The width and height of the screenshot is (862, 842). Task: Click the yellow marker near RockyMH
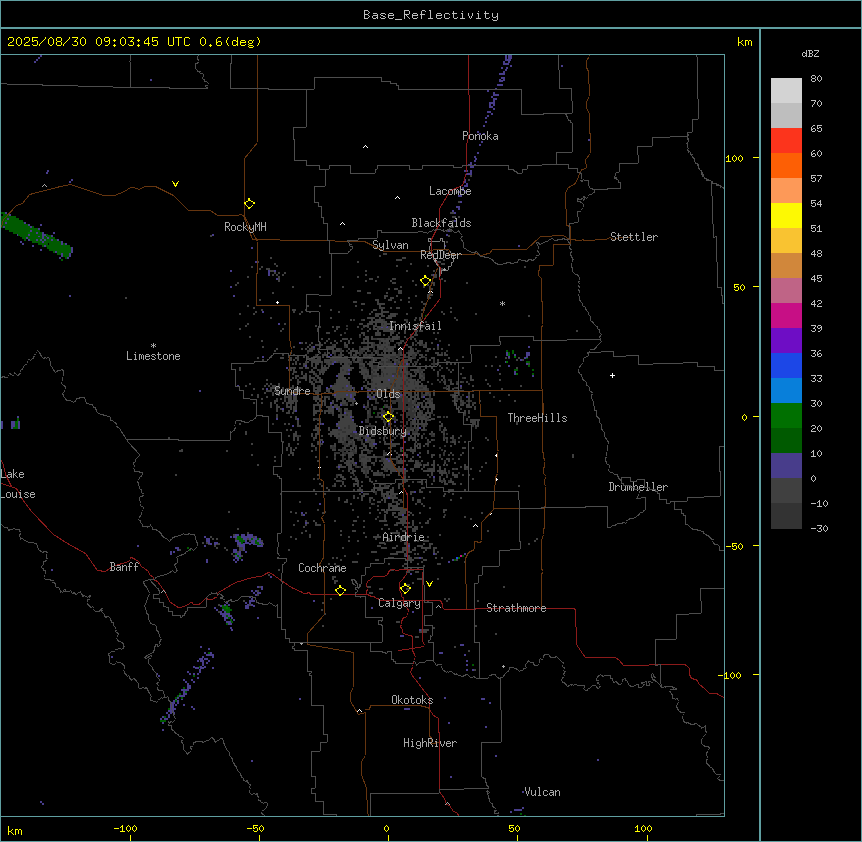tap(249, 204)
